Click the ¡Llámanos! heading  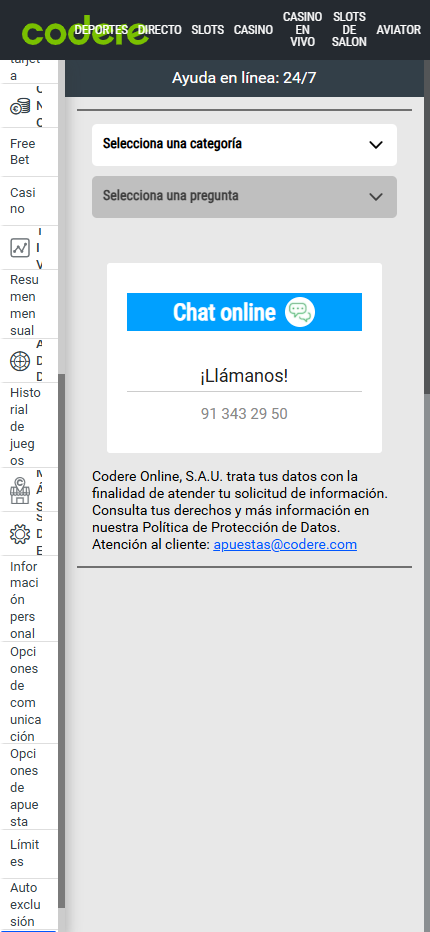click(244, 376)
